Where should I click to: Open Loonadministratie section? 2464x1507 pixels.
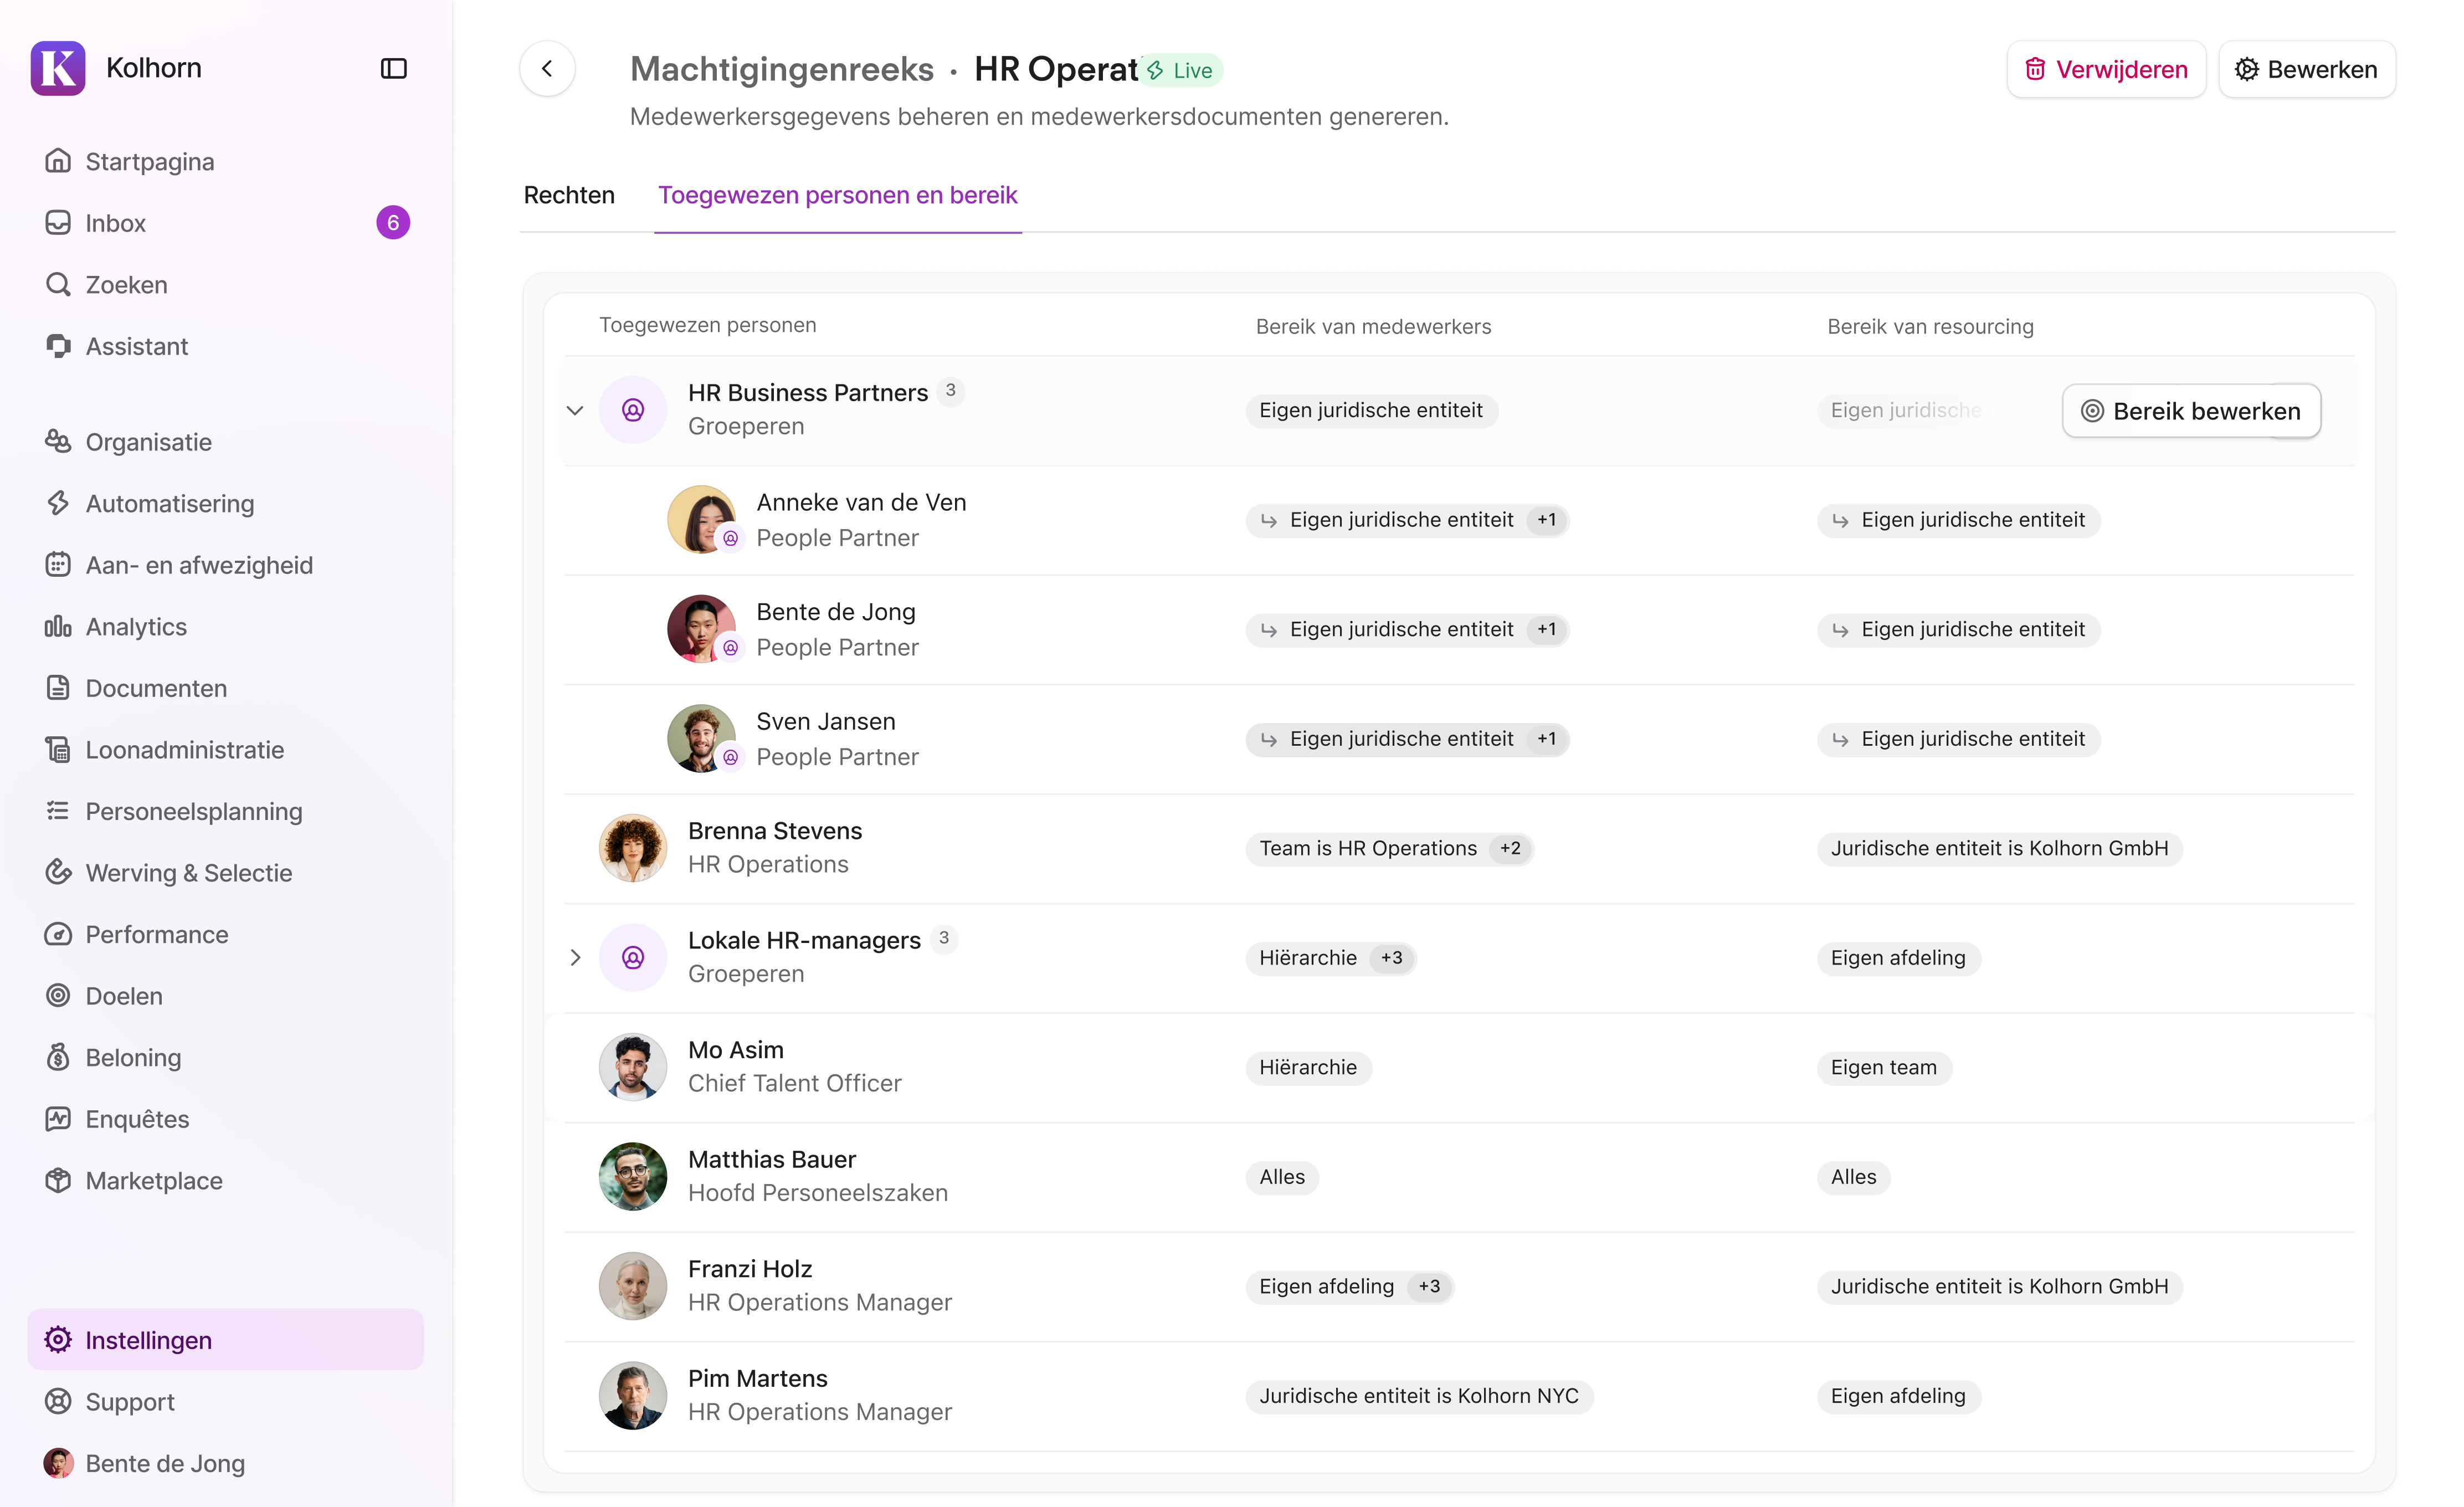point(184,749)
